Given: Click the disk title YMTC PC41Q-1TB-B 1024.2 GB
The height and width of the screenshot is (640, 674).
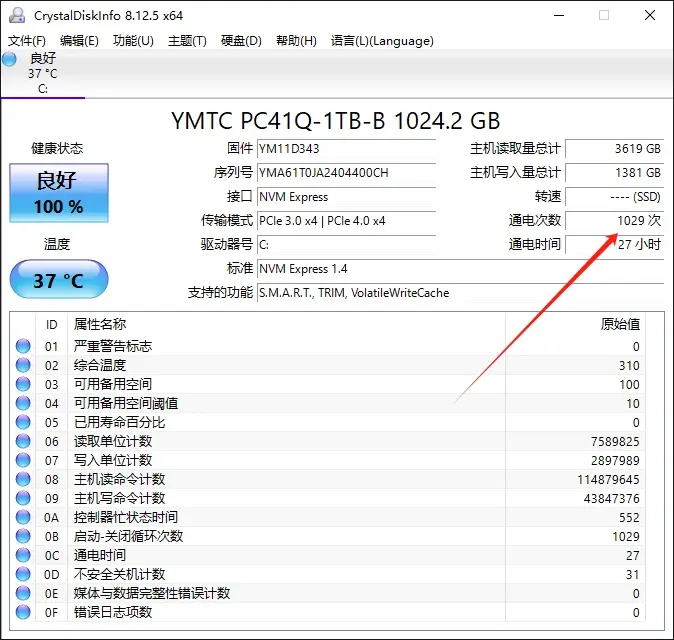Looking at the screenshot, I should tap(335, 121).
